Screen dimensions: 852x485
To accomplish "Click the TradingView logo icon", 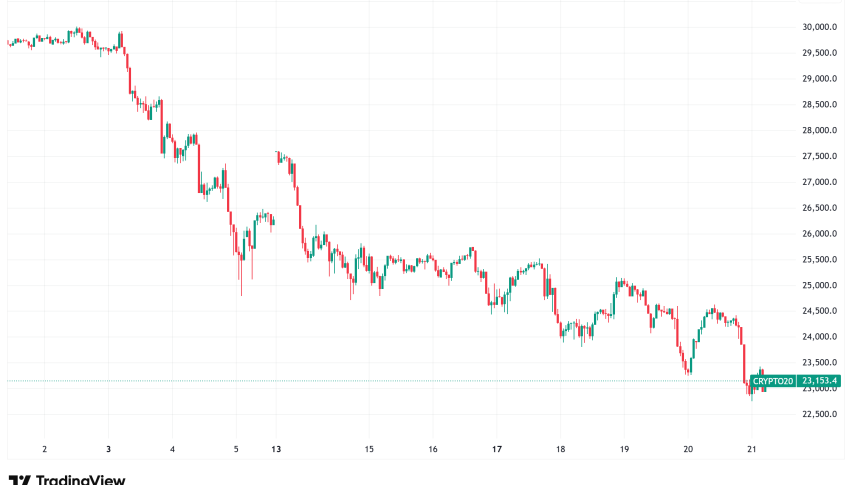I will [19, 479].
